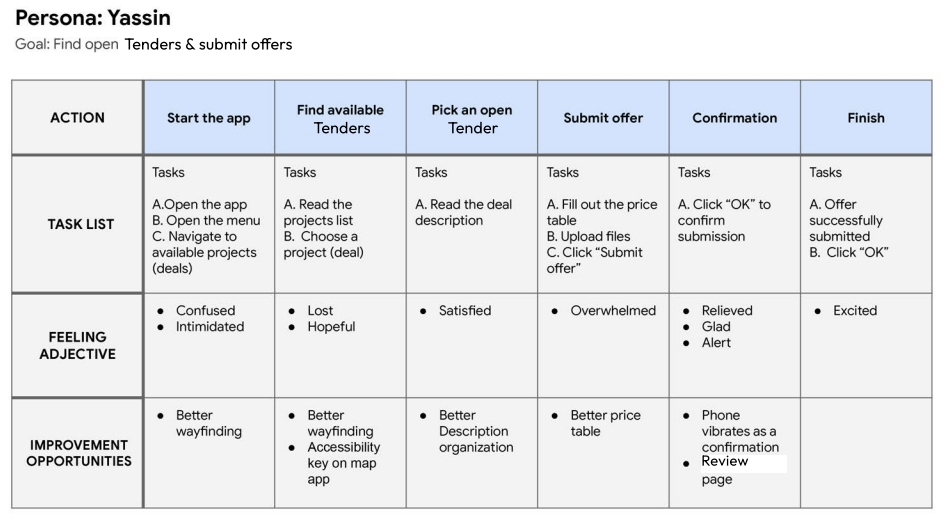
Task: Click the IMPROVEMENT OPPORTUNITIES row header
Action: pyautogui.click(x=77, y=453)
